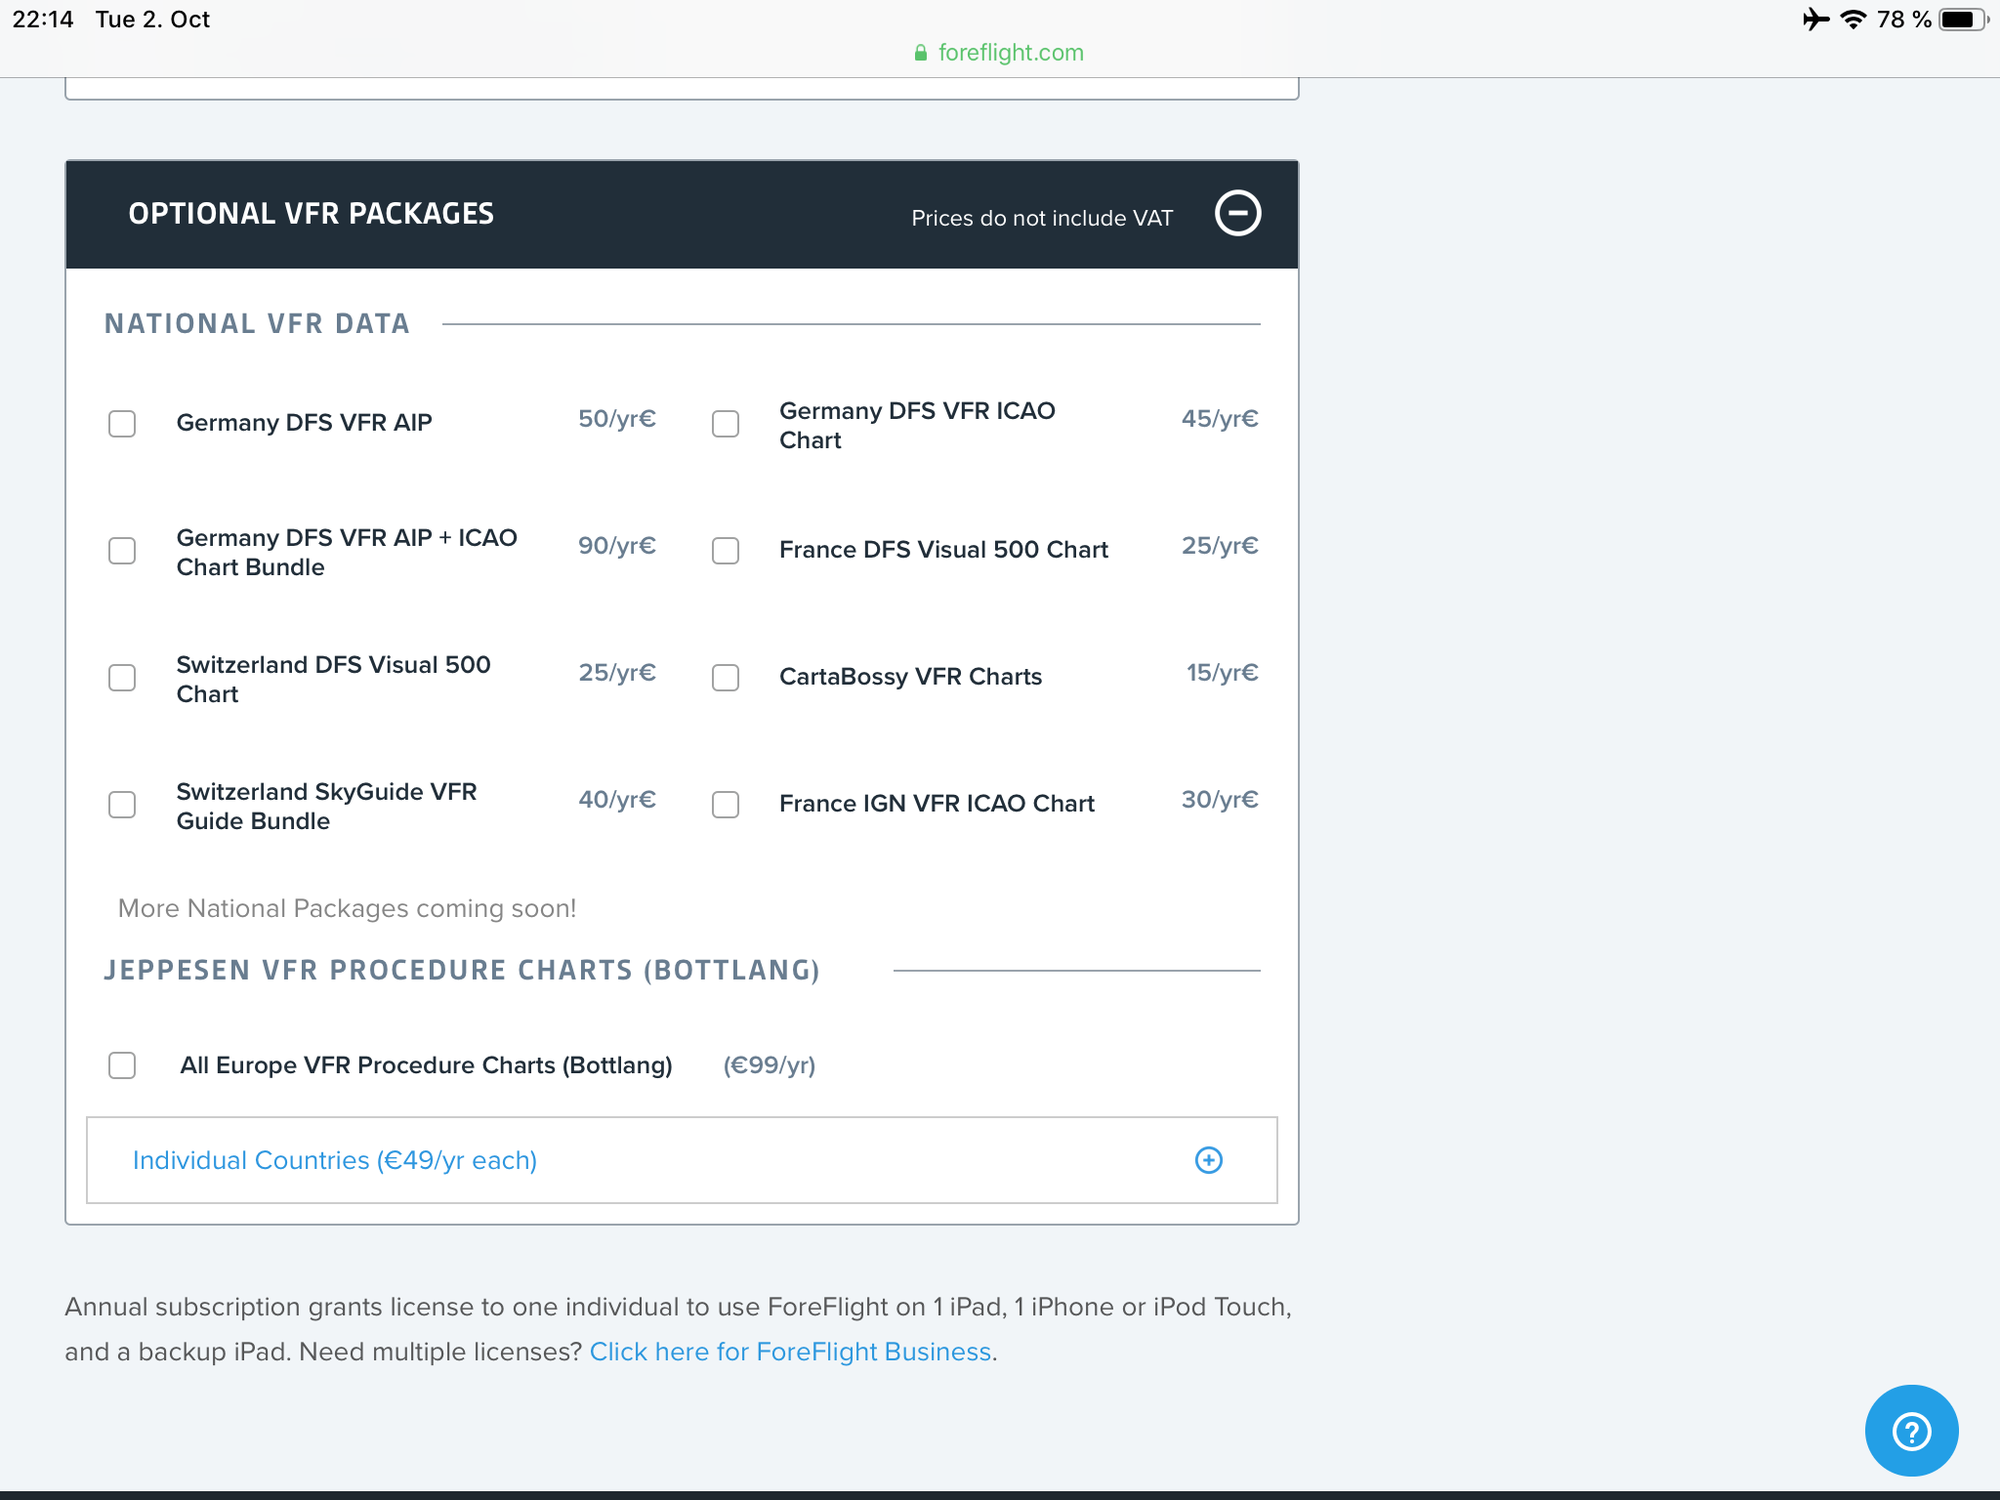Tap the battery indicator icon
This screenshot has width=2000, height=1500.
pyautogui.click(x=1962, y=19)
